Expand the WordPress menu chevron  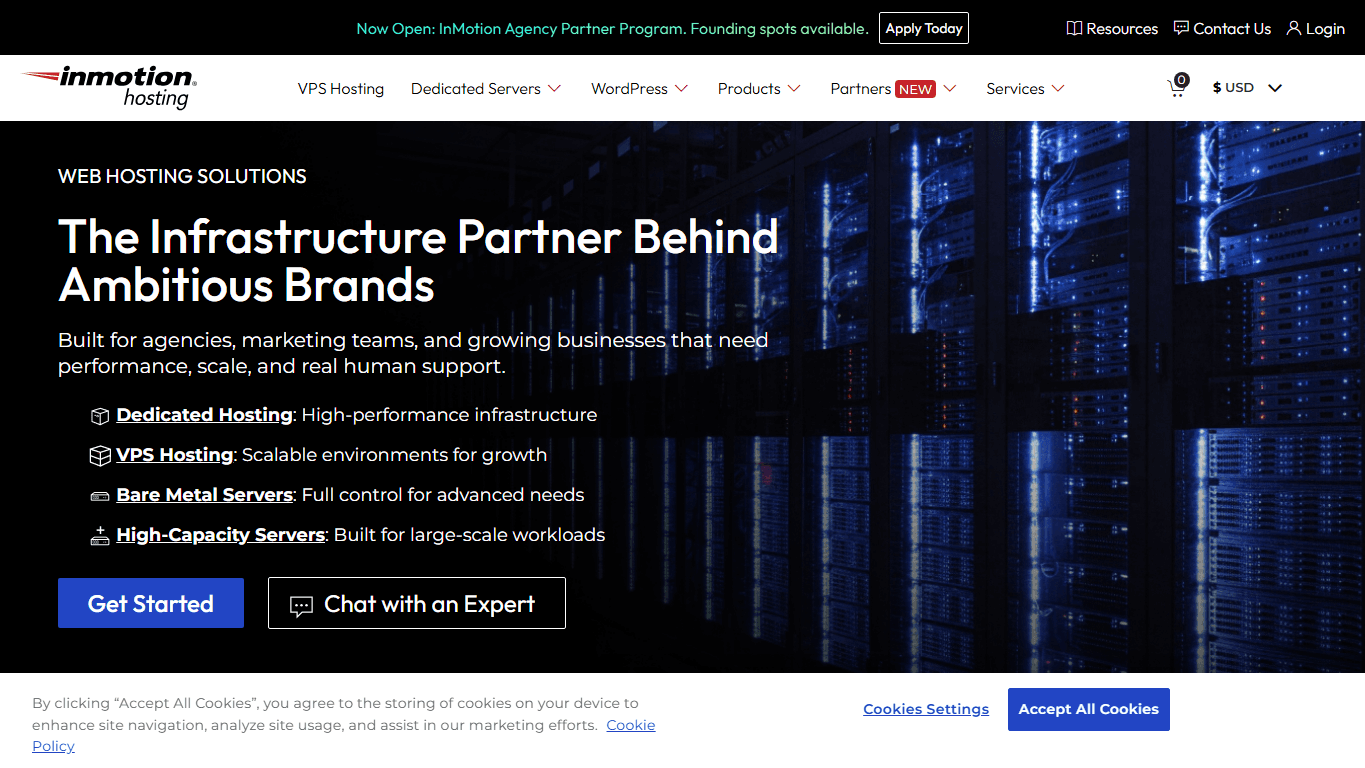(x=681, y=89)
